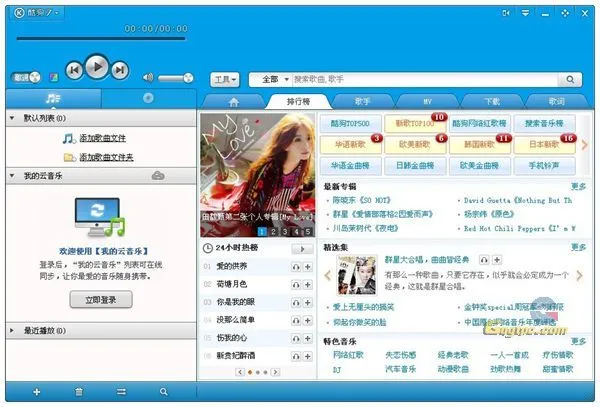Add 荷塘月色 to playlist
This screenshot has height=407, width=600.
(x=308, y=285)
